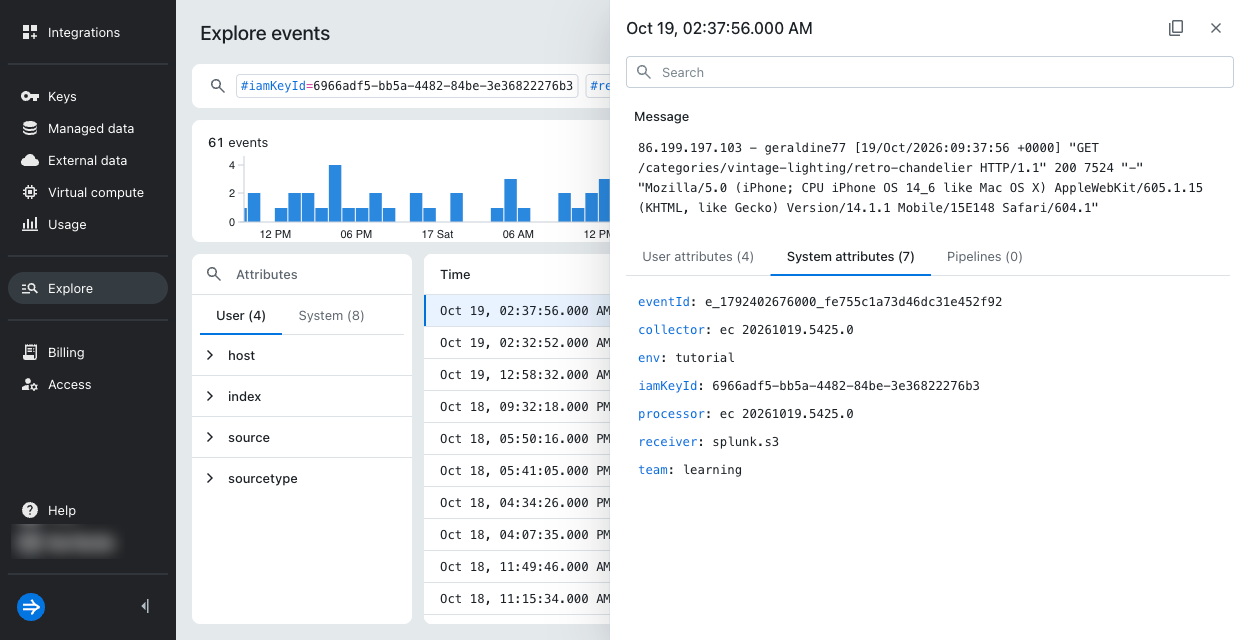The height and width of the screenshot is (640, 1250).
Task: Click the event Message log text
Action: pos(920,177)
